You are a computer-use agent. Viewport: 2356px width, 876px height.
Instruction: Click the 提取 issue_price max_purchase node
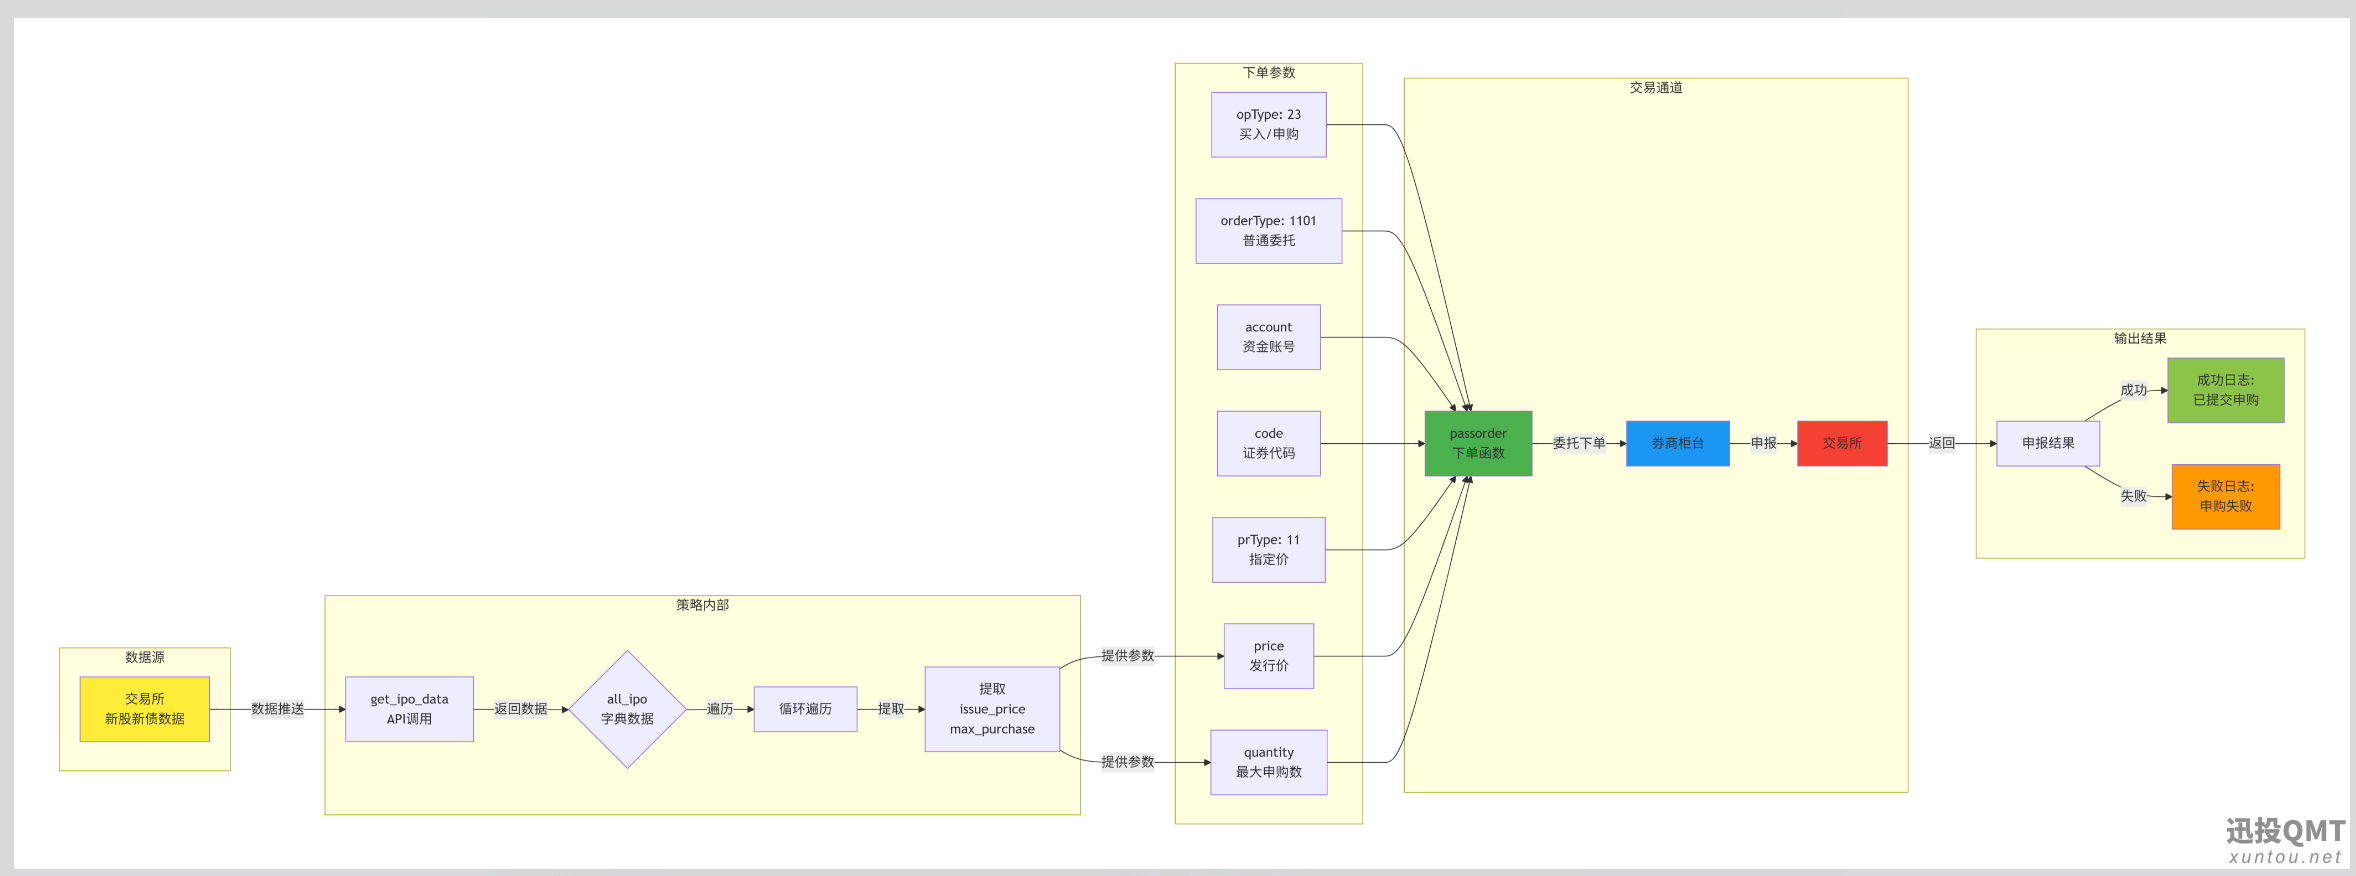pyautogui.click(x=992, y=709)
